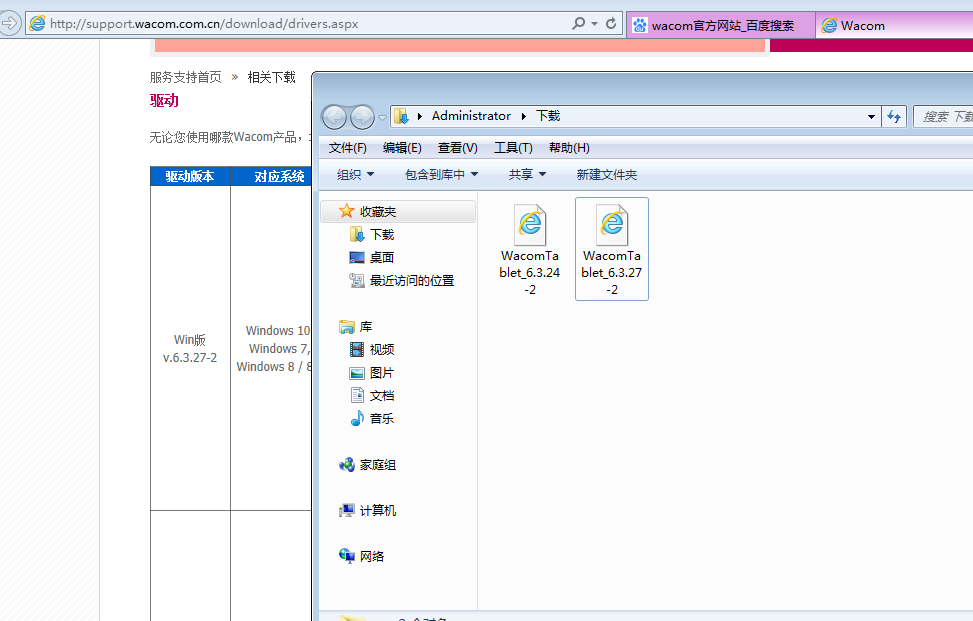
Task: Click the 驱动 page heading
Action: tap(164, 101)
